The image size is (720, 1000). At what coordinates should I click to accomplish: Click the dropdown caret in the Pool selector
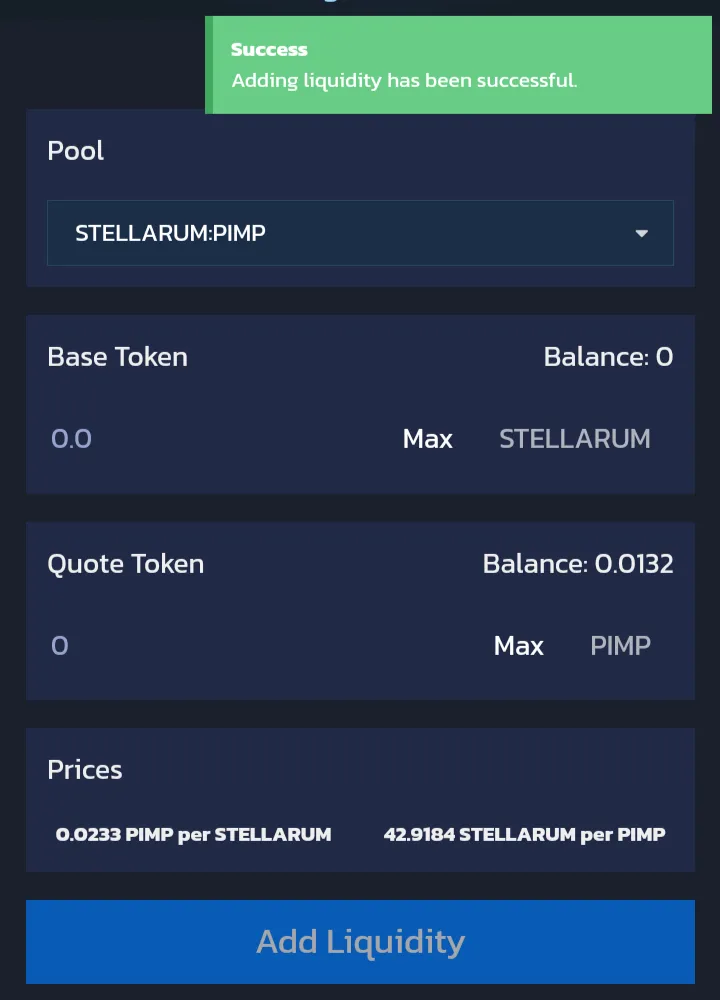tap(641, 234)
